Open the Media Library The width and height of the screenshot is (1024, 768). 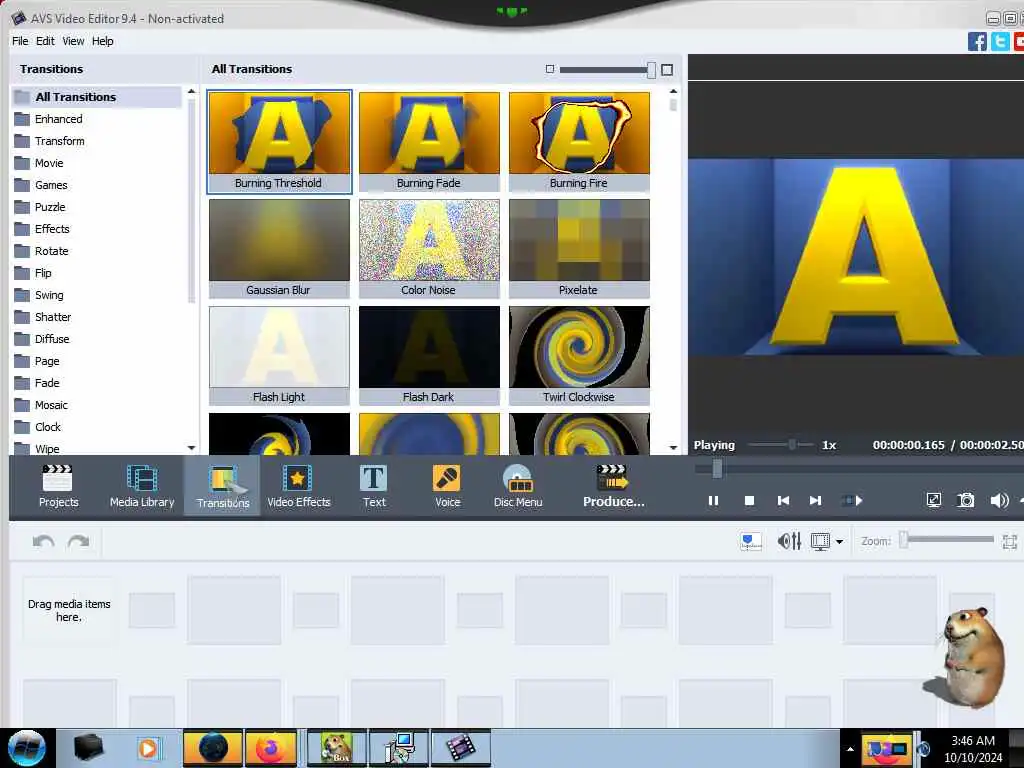point(142,486)
